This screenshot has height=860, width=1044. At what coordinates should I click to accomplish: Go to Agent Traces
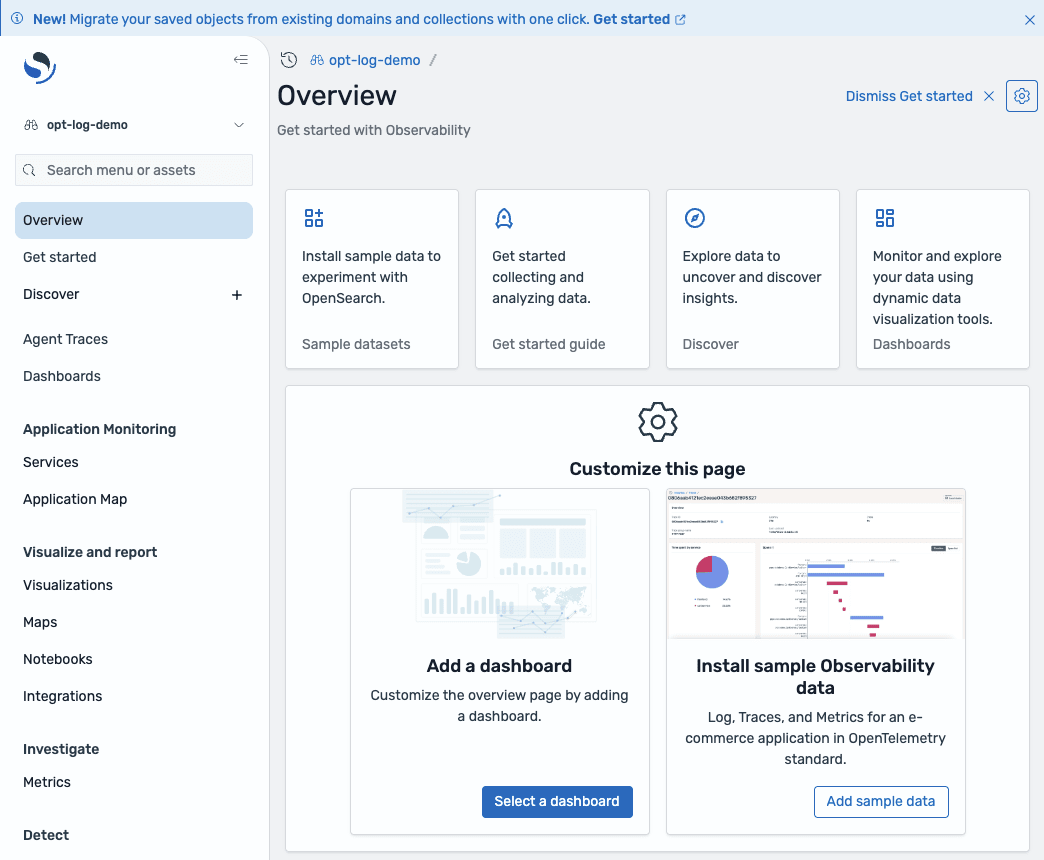tap(65, 339)
